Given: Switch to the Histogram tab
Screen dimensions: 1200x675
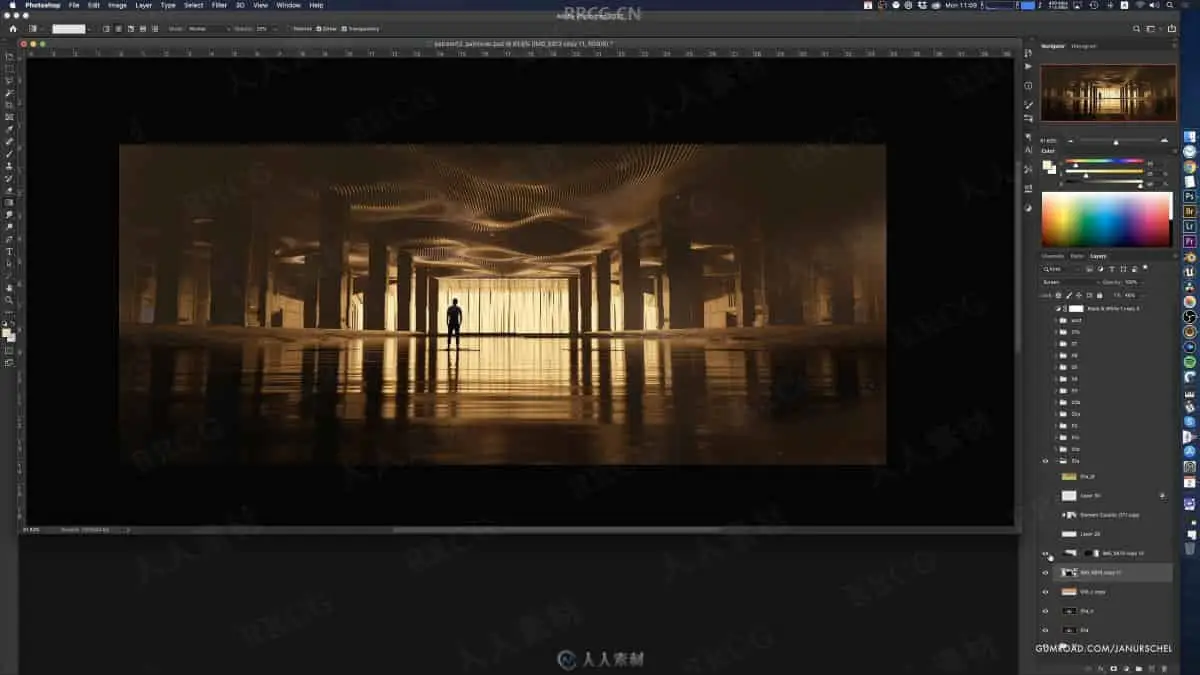Looking at the screenshot, I should coord(1084,46).
